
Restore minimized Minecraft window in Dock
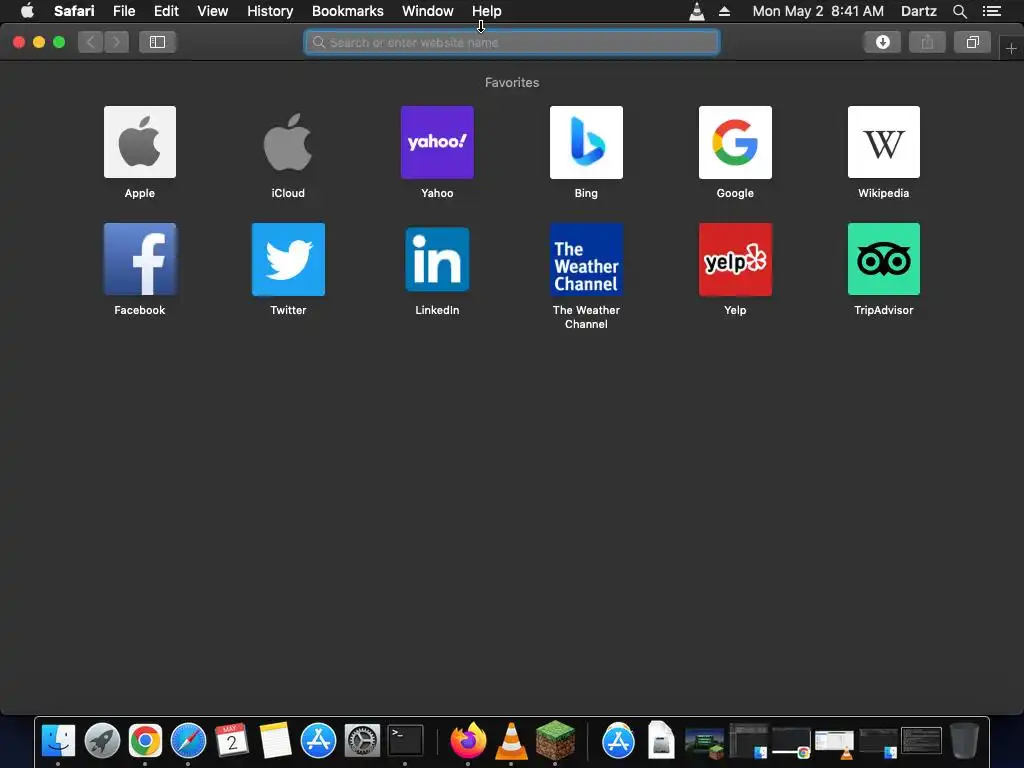(x=705, y=743)
